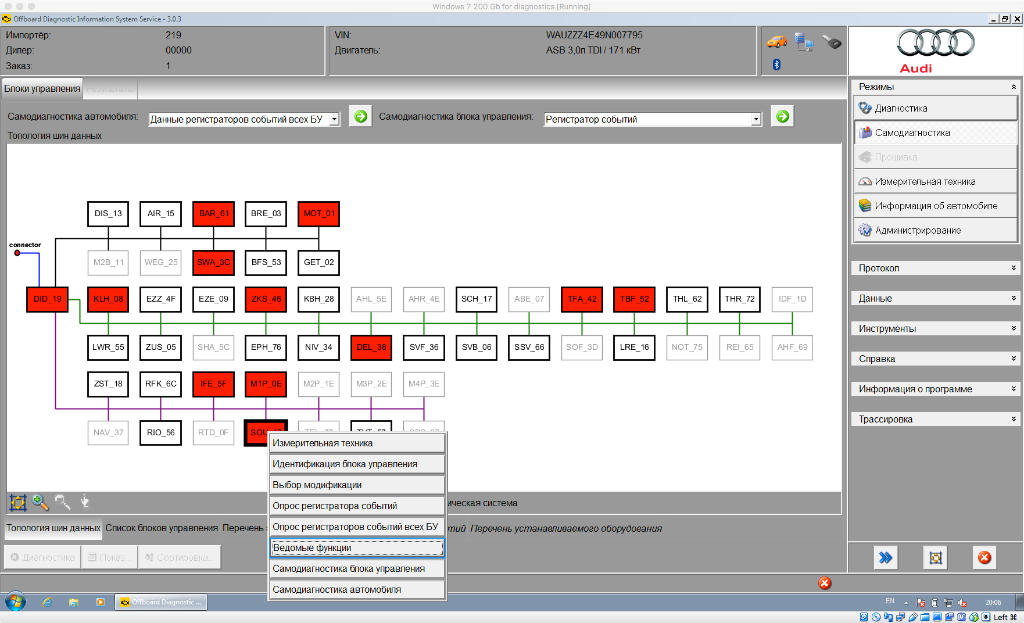Expand the Инструменты panel section
Image resolution: width=1024 pixels, height=623 pixels.
coord(936,328)
